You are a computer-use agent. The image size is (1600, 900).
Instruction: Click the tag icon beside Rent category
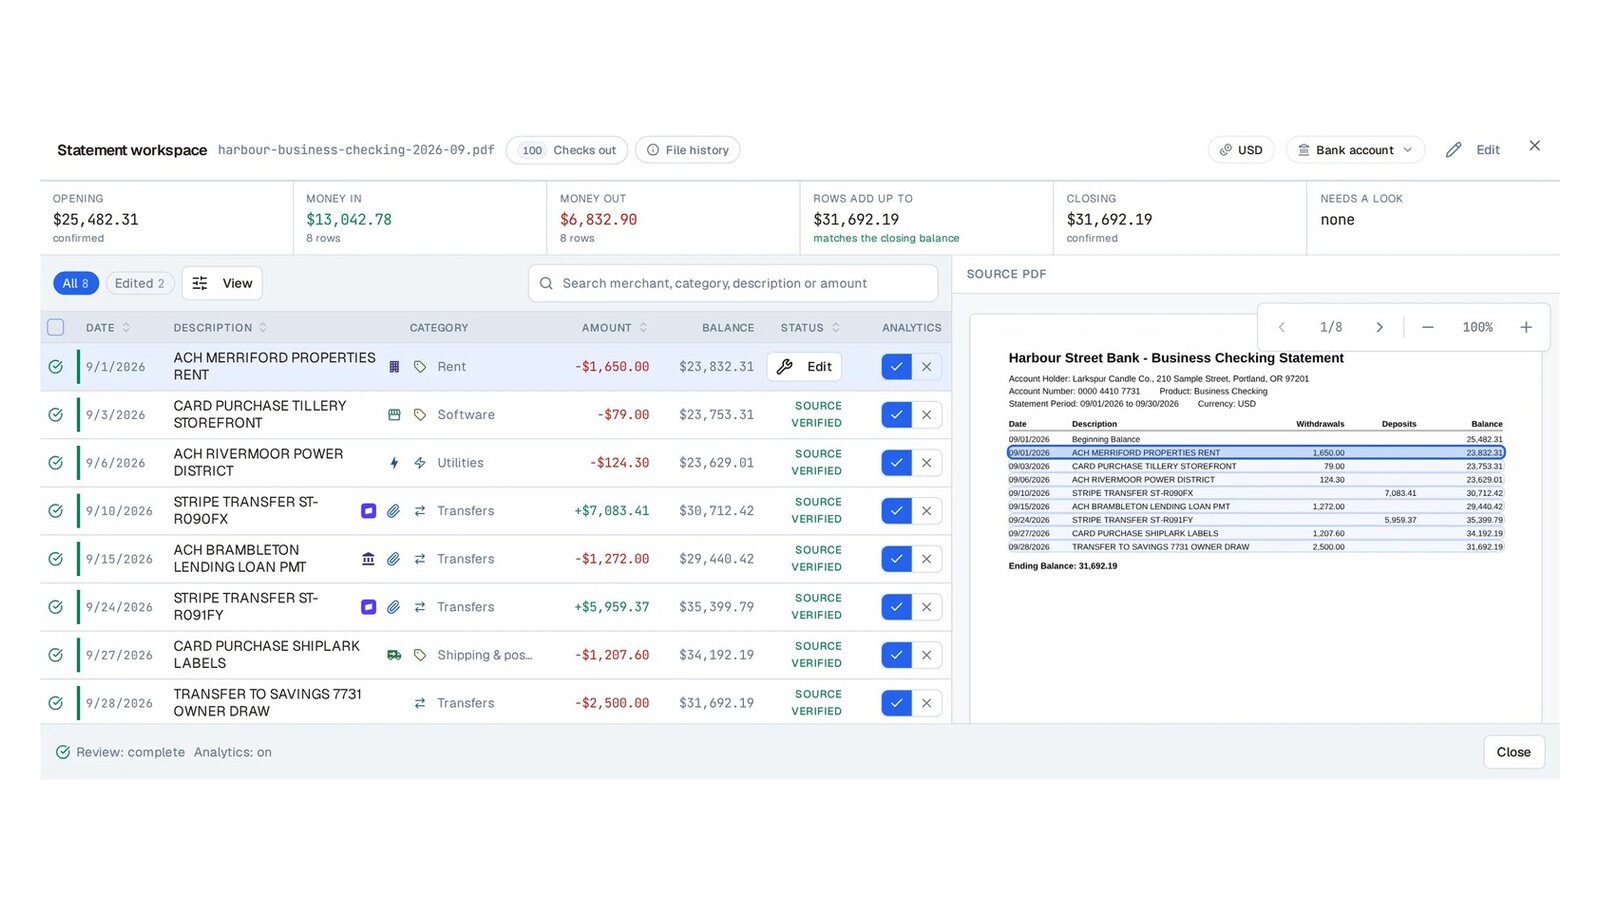click(x=420, y=367)
